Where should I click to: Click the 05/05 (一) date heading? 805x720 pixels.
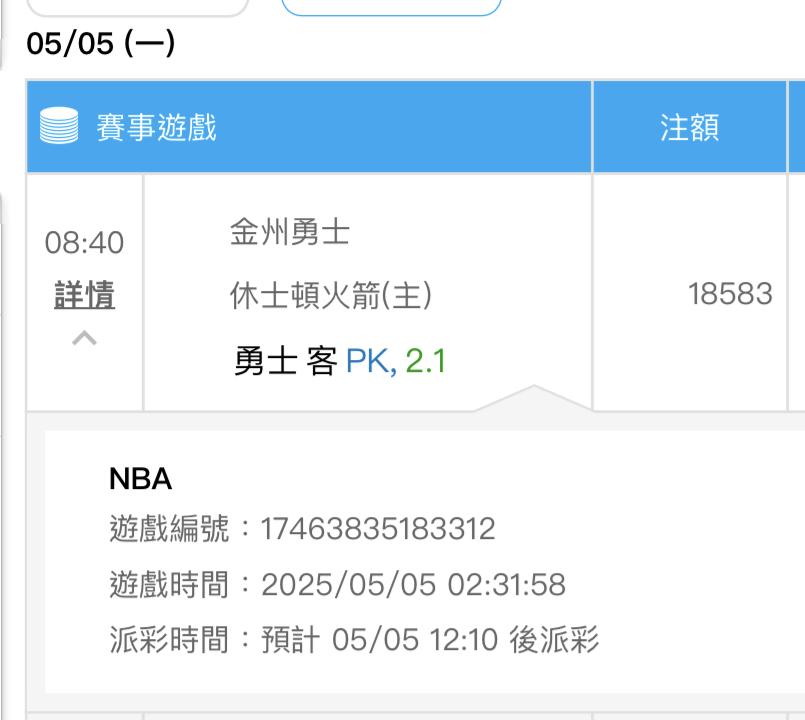point(101,46)
